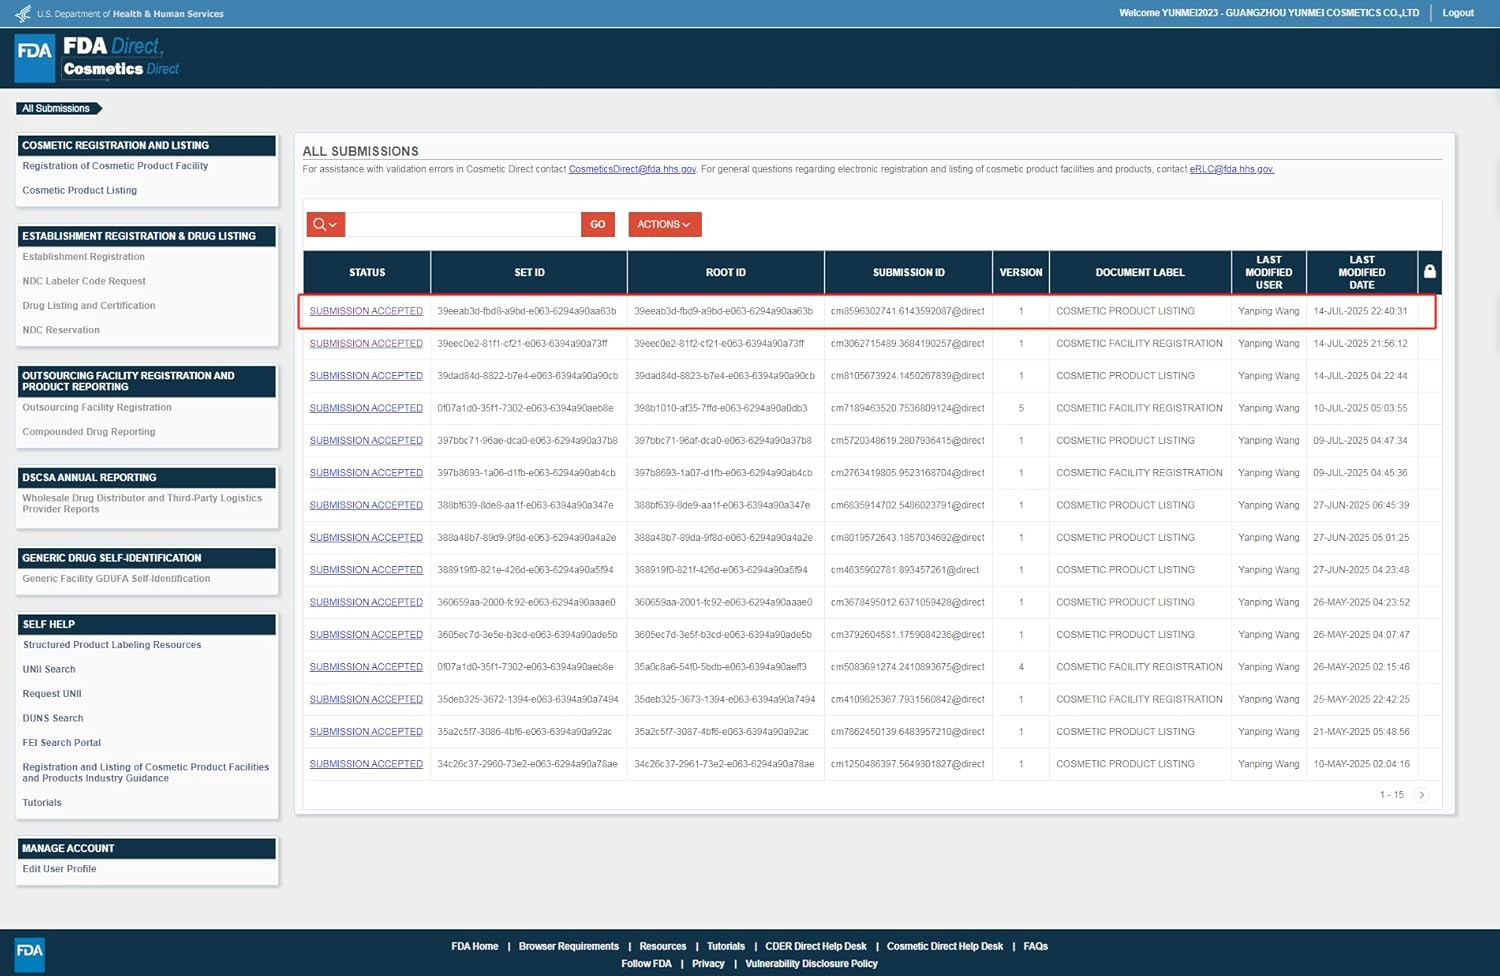Click into the submissions search field
Viewport: 1500px width, 976px height.
[x=462, y=225]
